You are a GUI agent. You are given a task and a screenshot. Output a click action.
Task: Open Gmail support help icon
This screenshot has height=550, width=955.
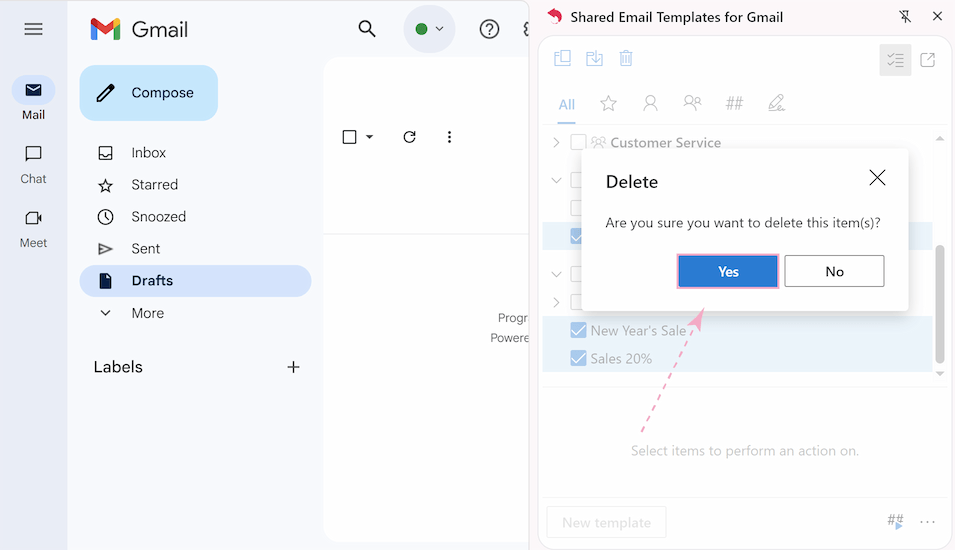click(489, 29)
